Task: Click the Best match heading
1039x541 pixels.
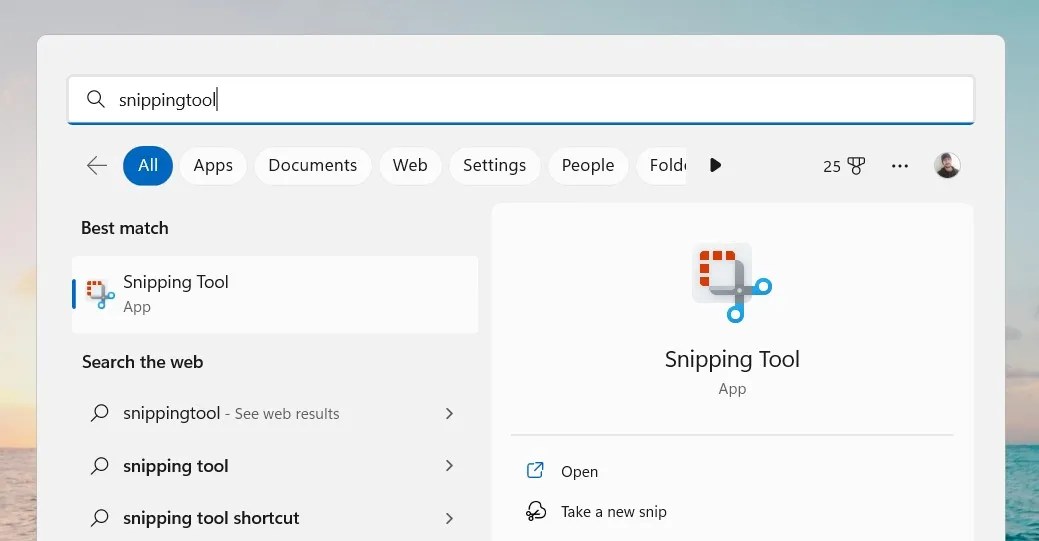Action: pyautogui.click(x=125, y=228)
